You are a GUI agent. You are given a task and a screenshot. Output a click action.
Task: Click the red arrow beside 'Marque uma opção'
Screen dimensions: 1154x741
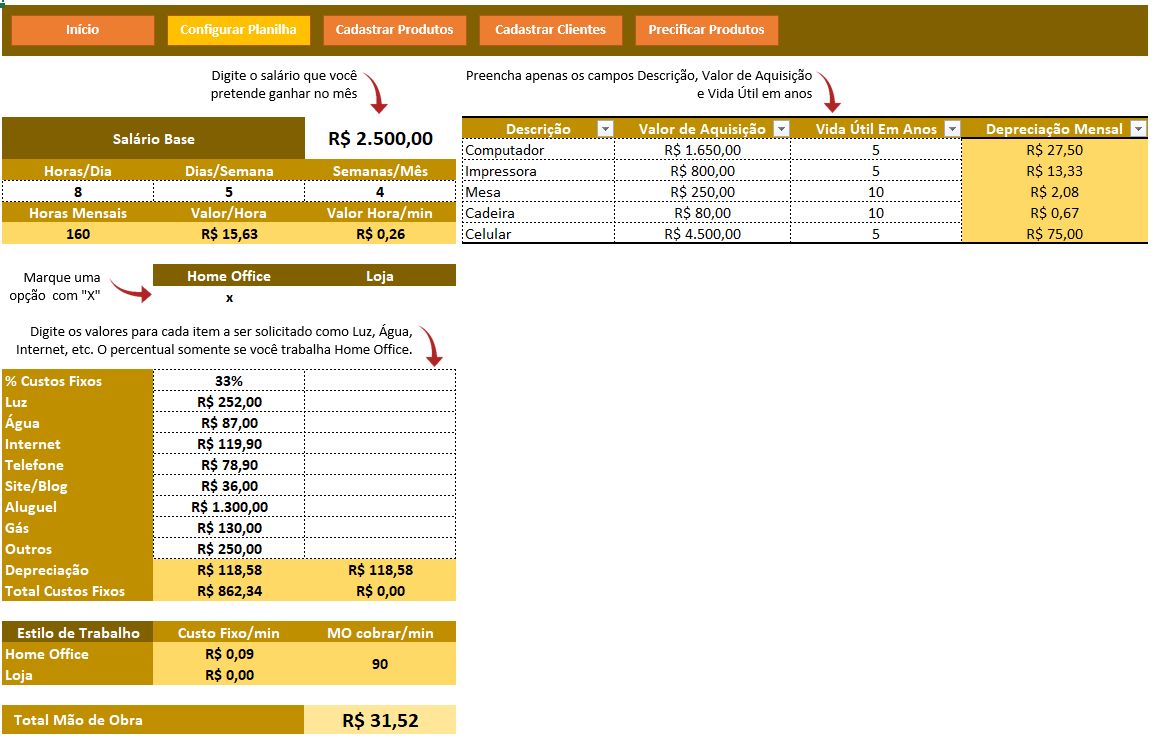[129, 290]
